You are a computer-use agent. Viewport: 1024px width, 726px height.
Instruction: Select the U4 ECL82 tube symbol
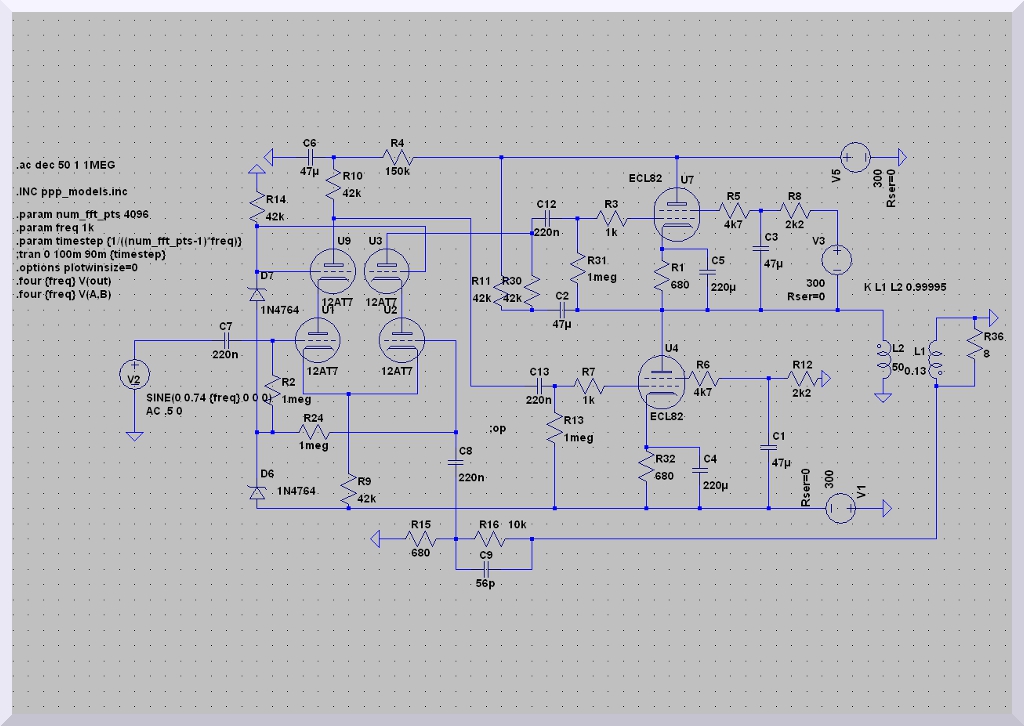(x=662, y=382)
